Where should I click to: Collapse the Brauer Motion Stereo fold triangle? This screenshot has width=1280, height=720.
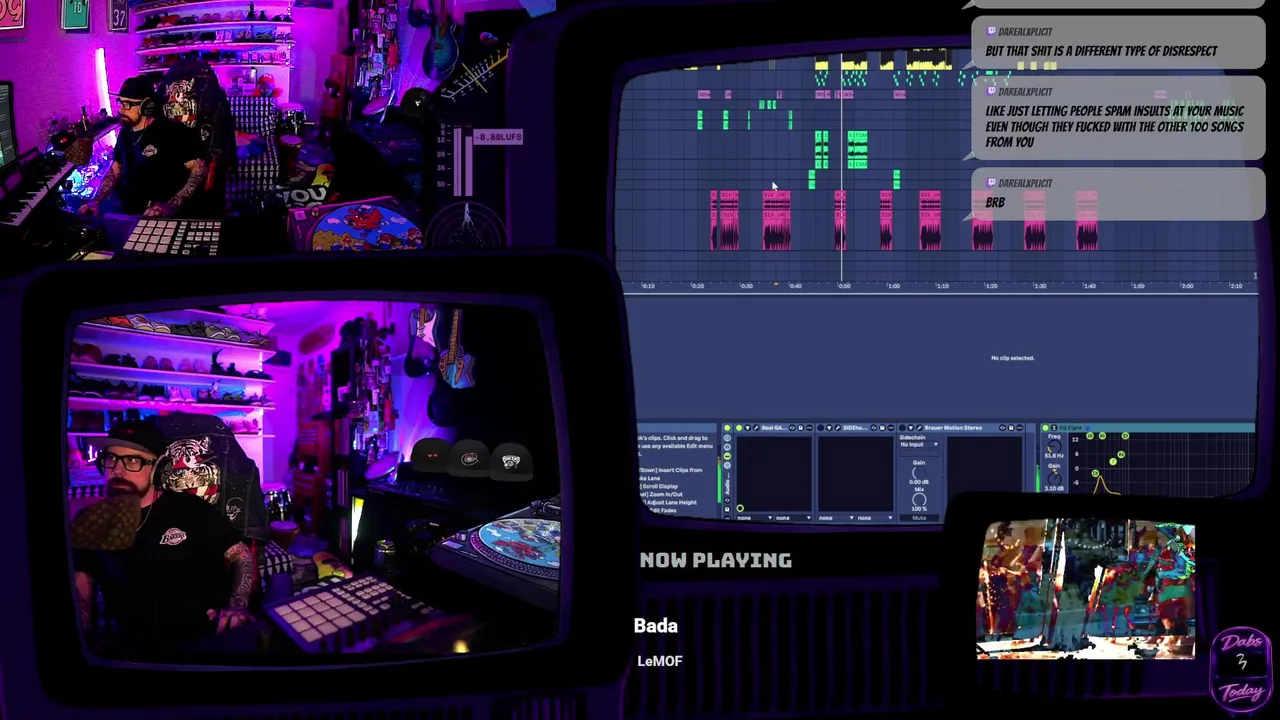click(x=911, y=428)
